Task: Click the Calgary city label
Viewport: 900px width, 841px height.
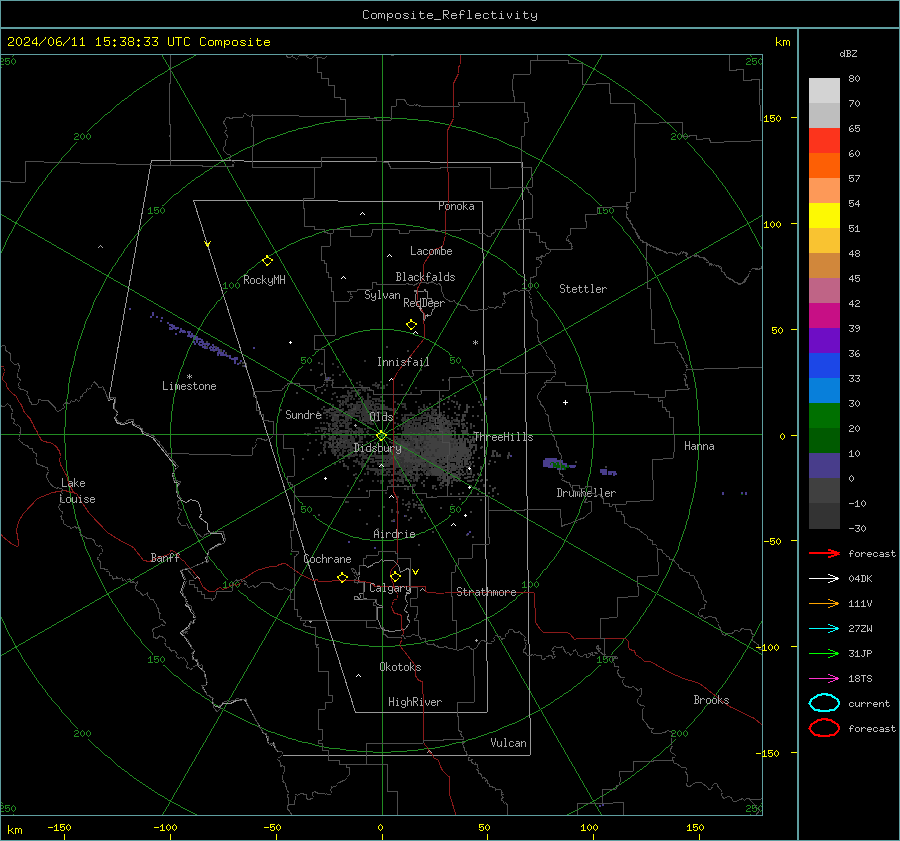Action: [x=390, y=588]
